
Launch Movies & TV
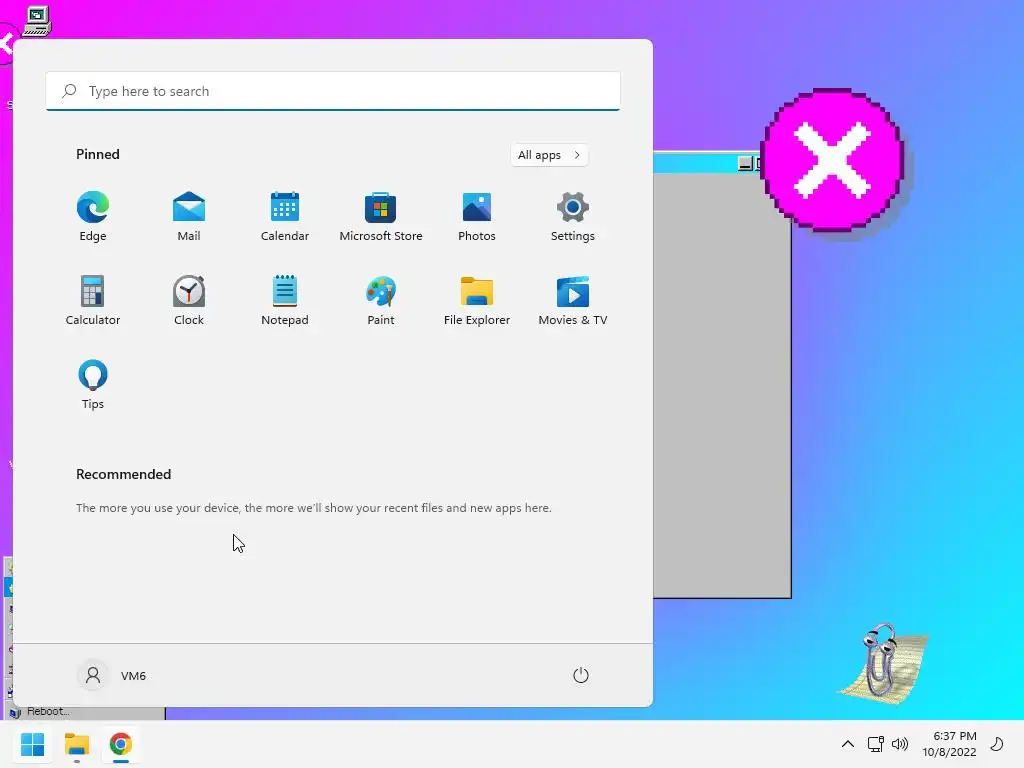tap(573, 300)
